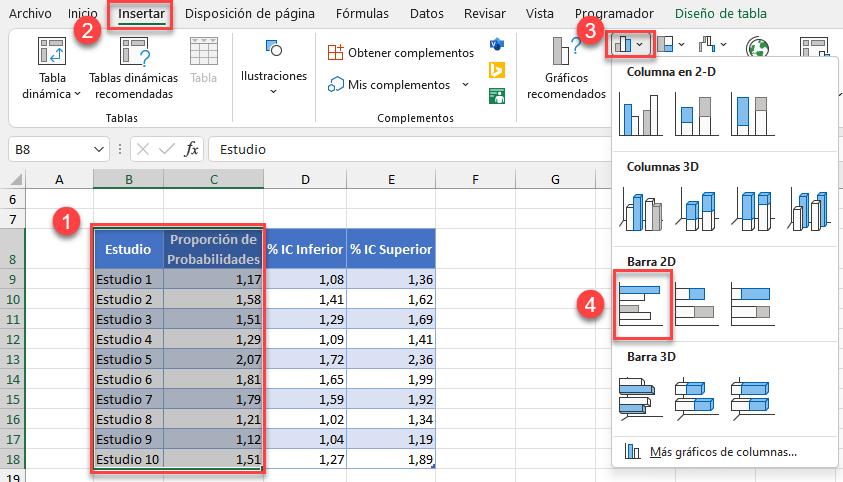Image resolution: width=843 pixels, height=482 pixels.
Task: Click the 'Proporción de Probabilidades' header cell
Action: click(x=213, y=249)
